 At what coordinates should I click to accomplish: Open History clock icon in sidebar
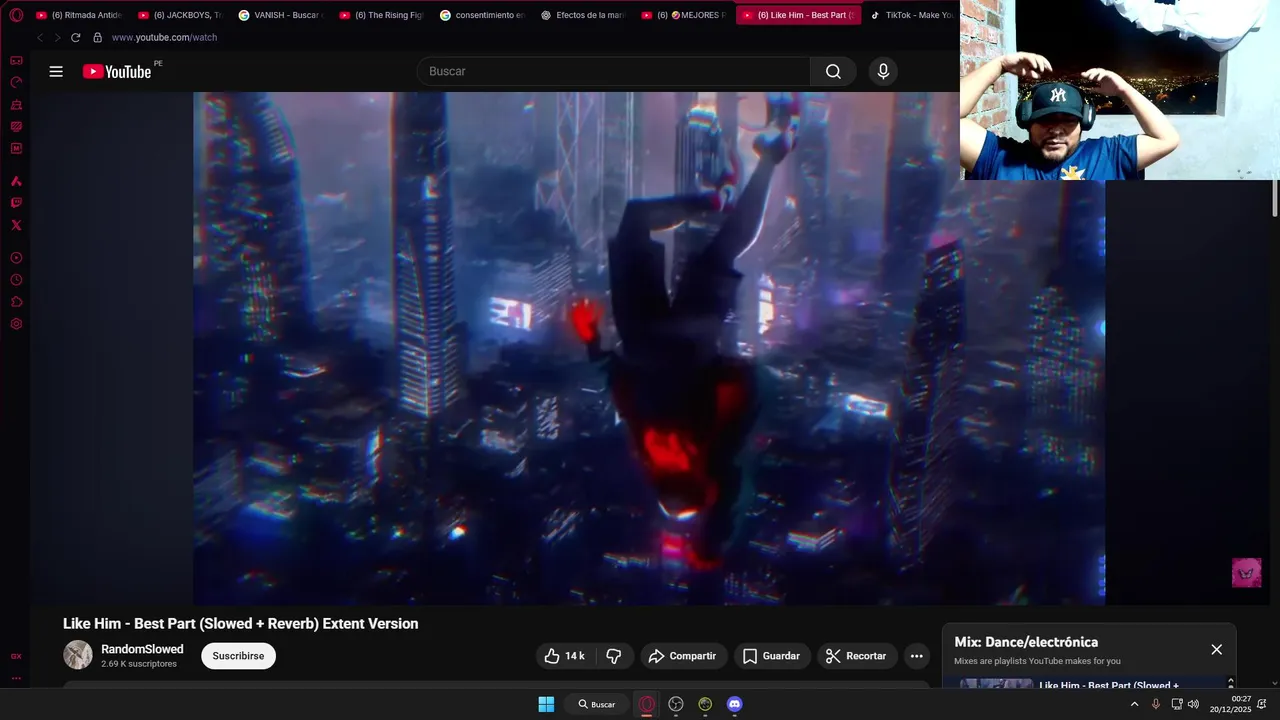16,280
